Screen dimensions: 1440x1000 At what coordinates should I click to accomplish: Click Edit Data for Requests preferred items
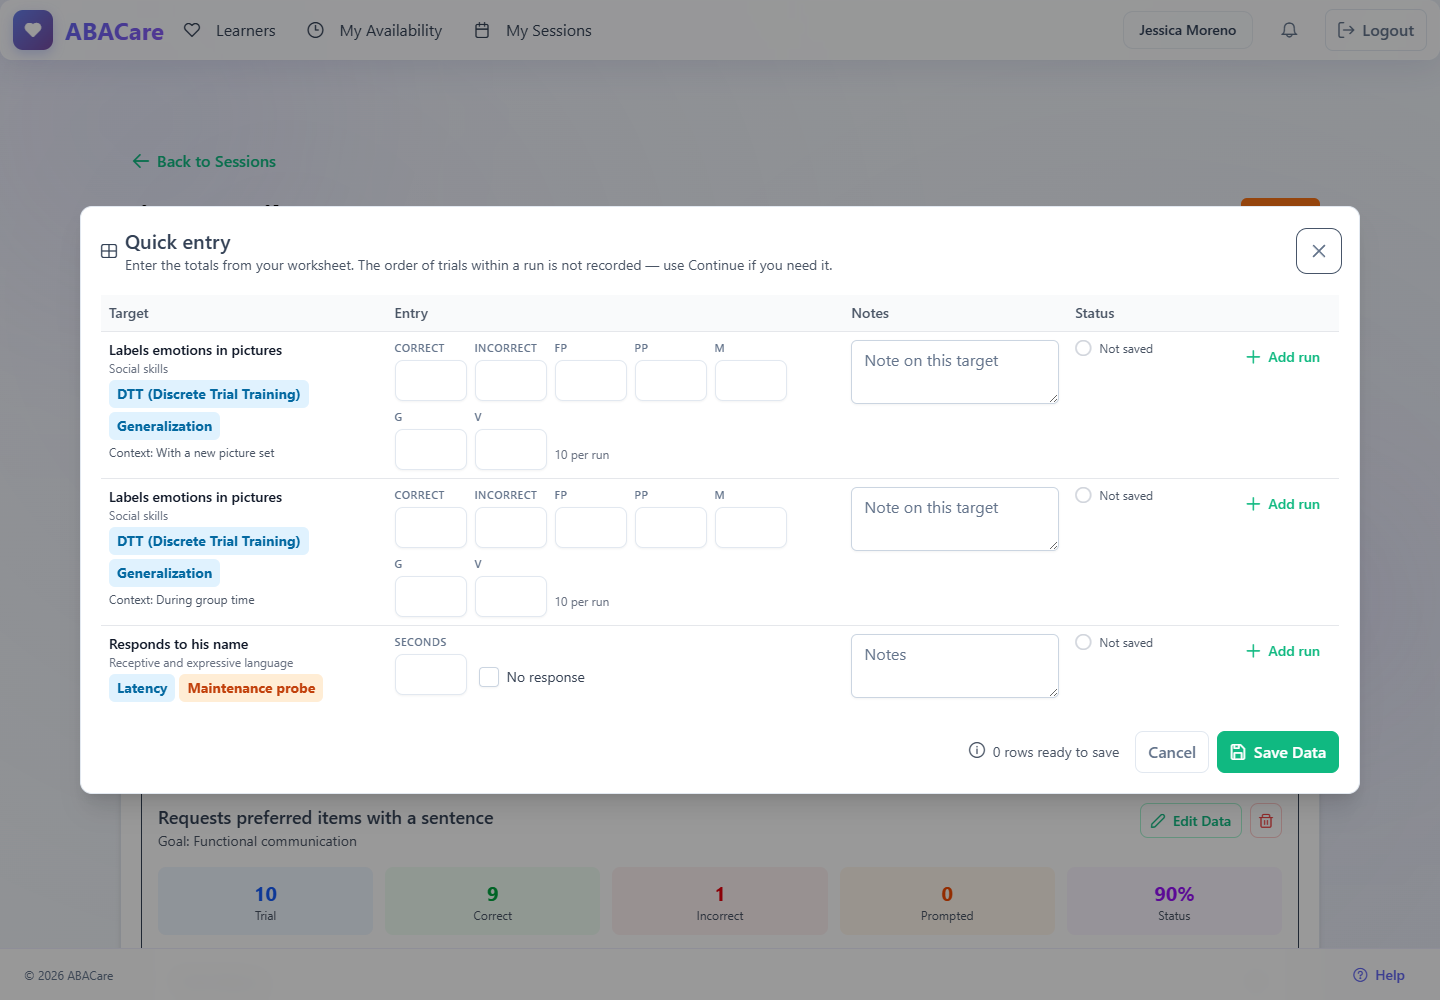click(x=1191, y=821)
